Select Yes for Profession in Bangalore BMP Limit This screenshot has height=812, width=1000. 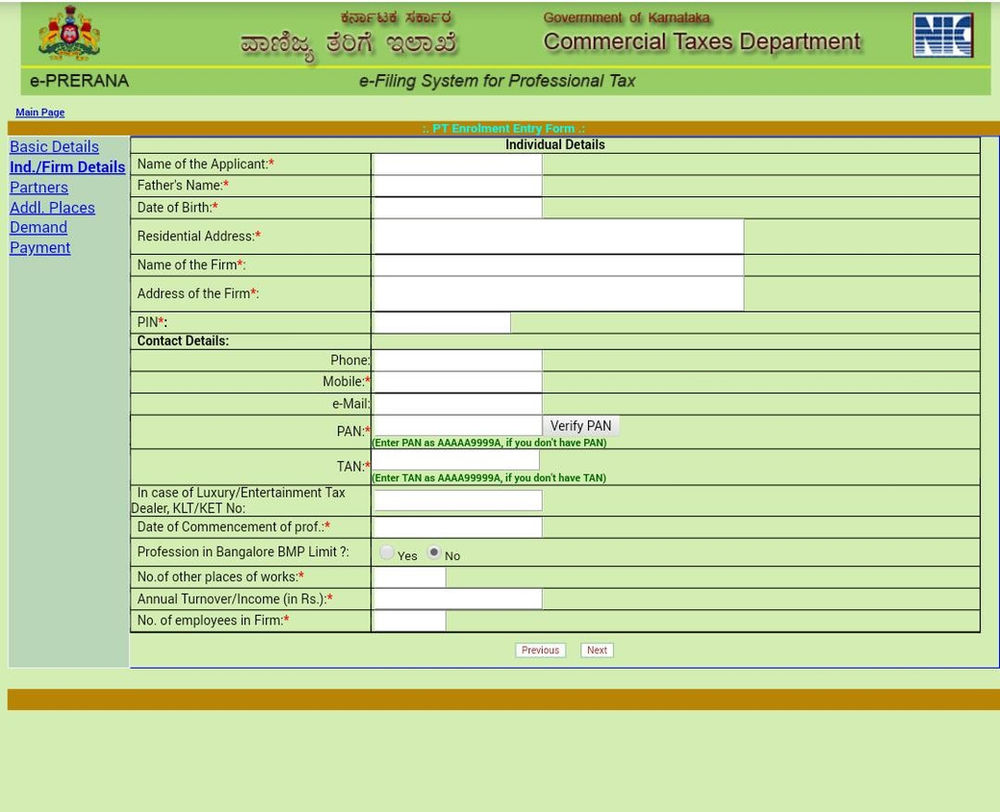pos(386,551)
